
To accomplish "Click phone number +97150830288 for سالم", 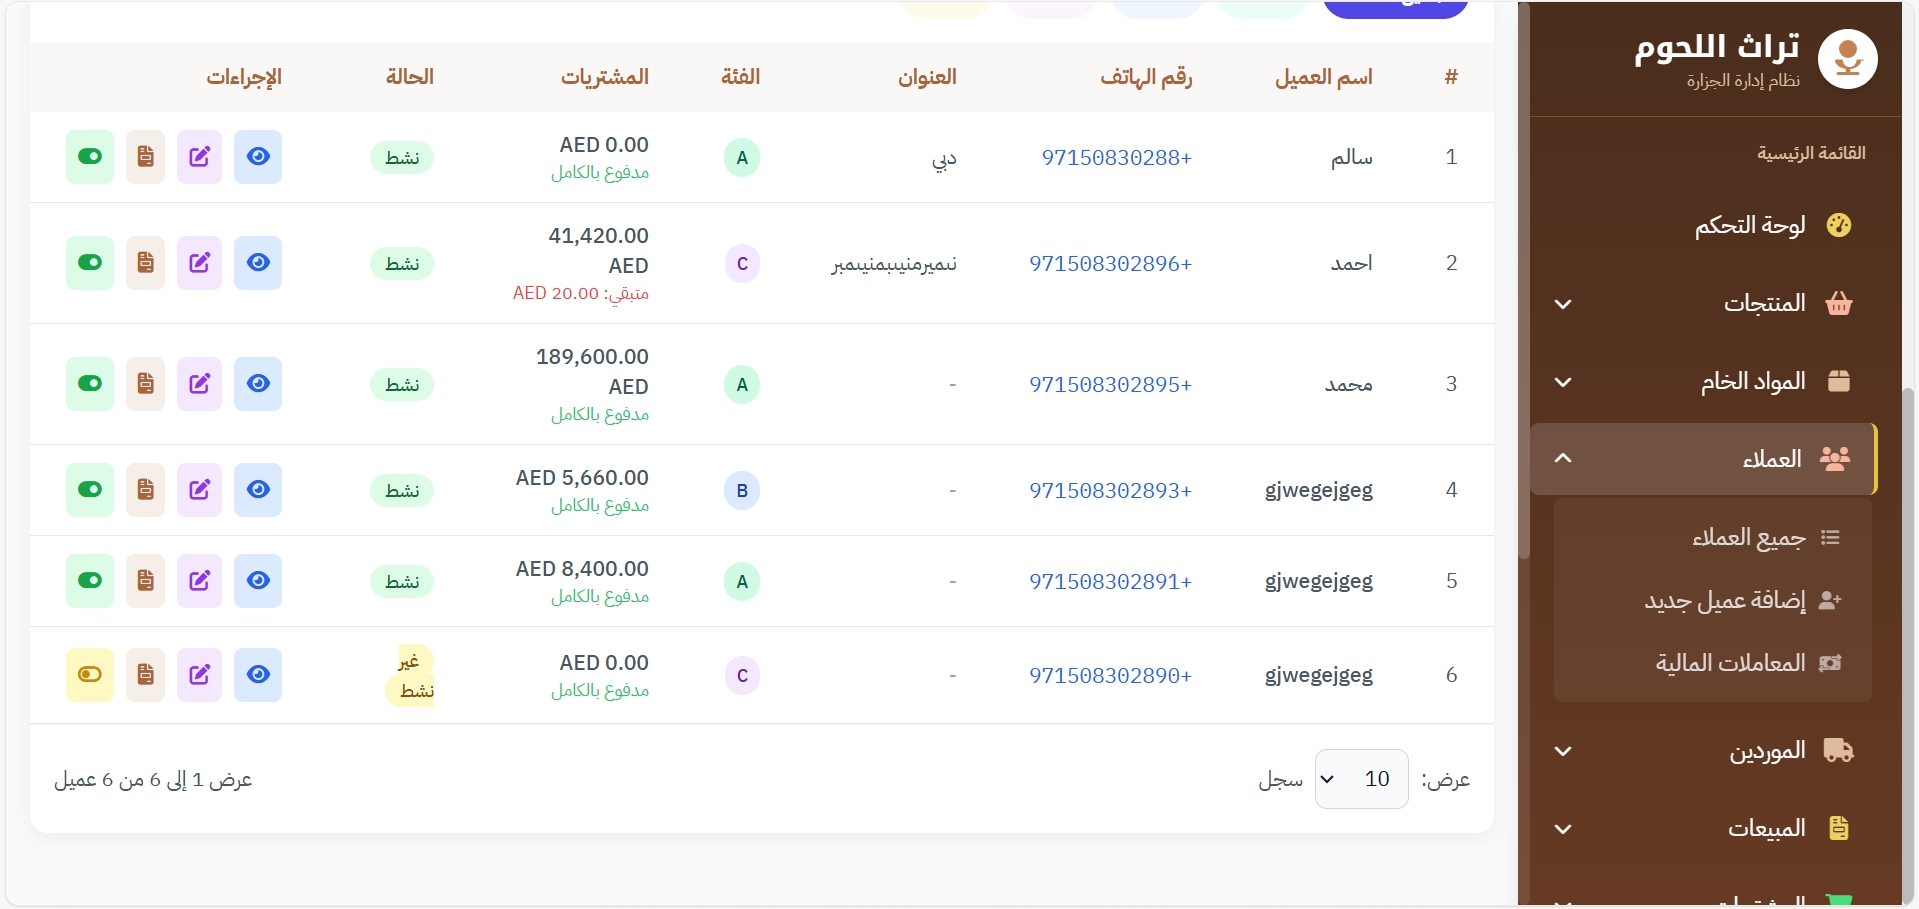I will 1116,158.
